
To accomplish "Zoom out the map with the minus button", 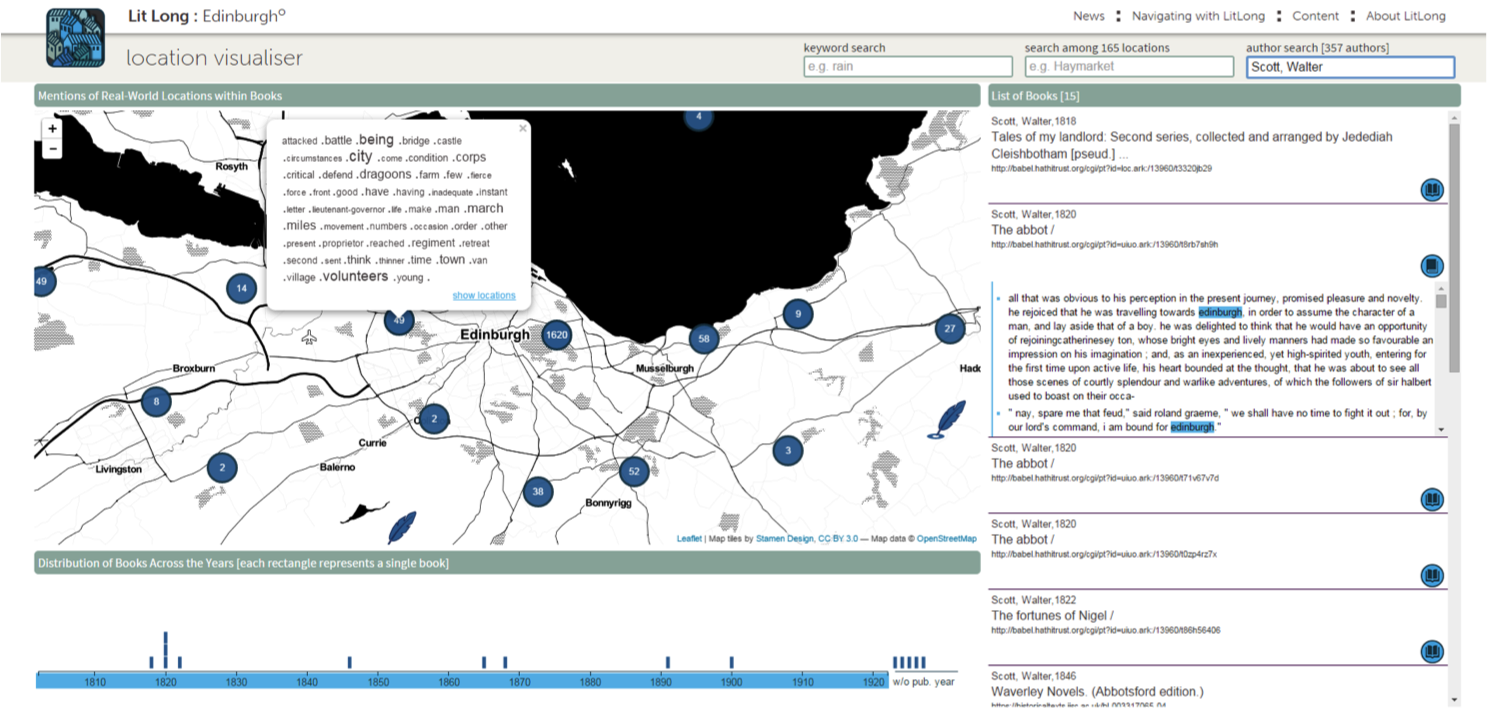I will pos(53,149).
